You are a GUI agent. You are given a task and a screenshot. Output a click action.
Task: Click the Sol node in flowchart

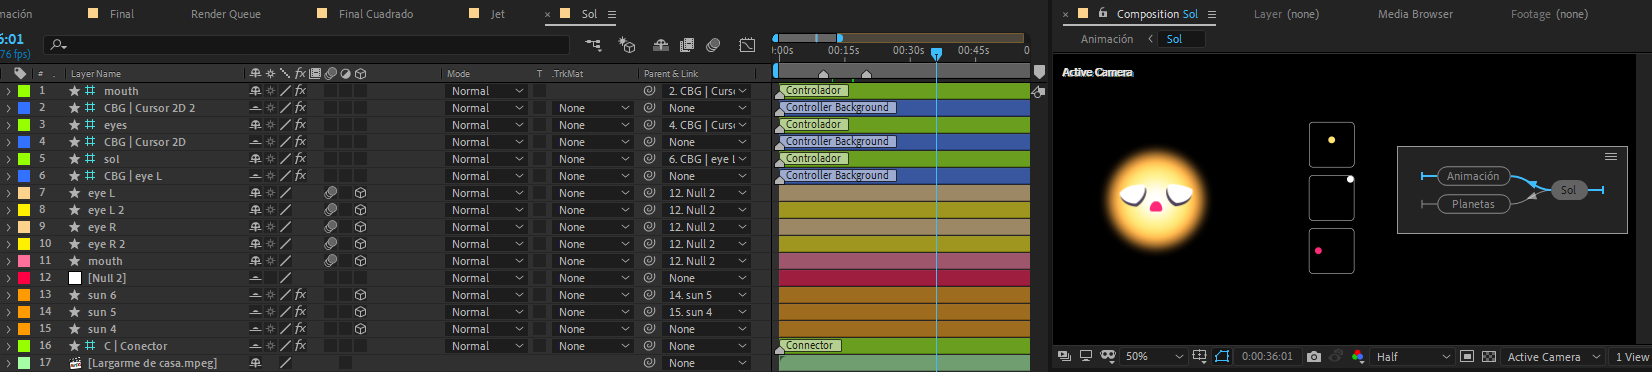(1568, 190)
